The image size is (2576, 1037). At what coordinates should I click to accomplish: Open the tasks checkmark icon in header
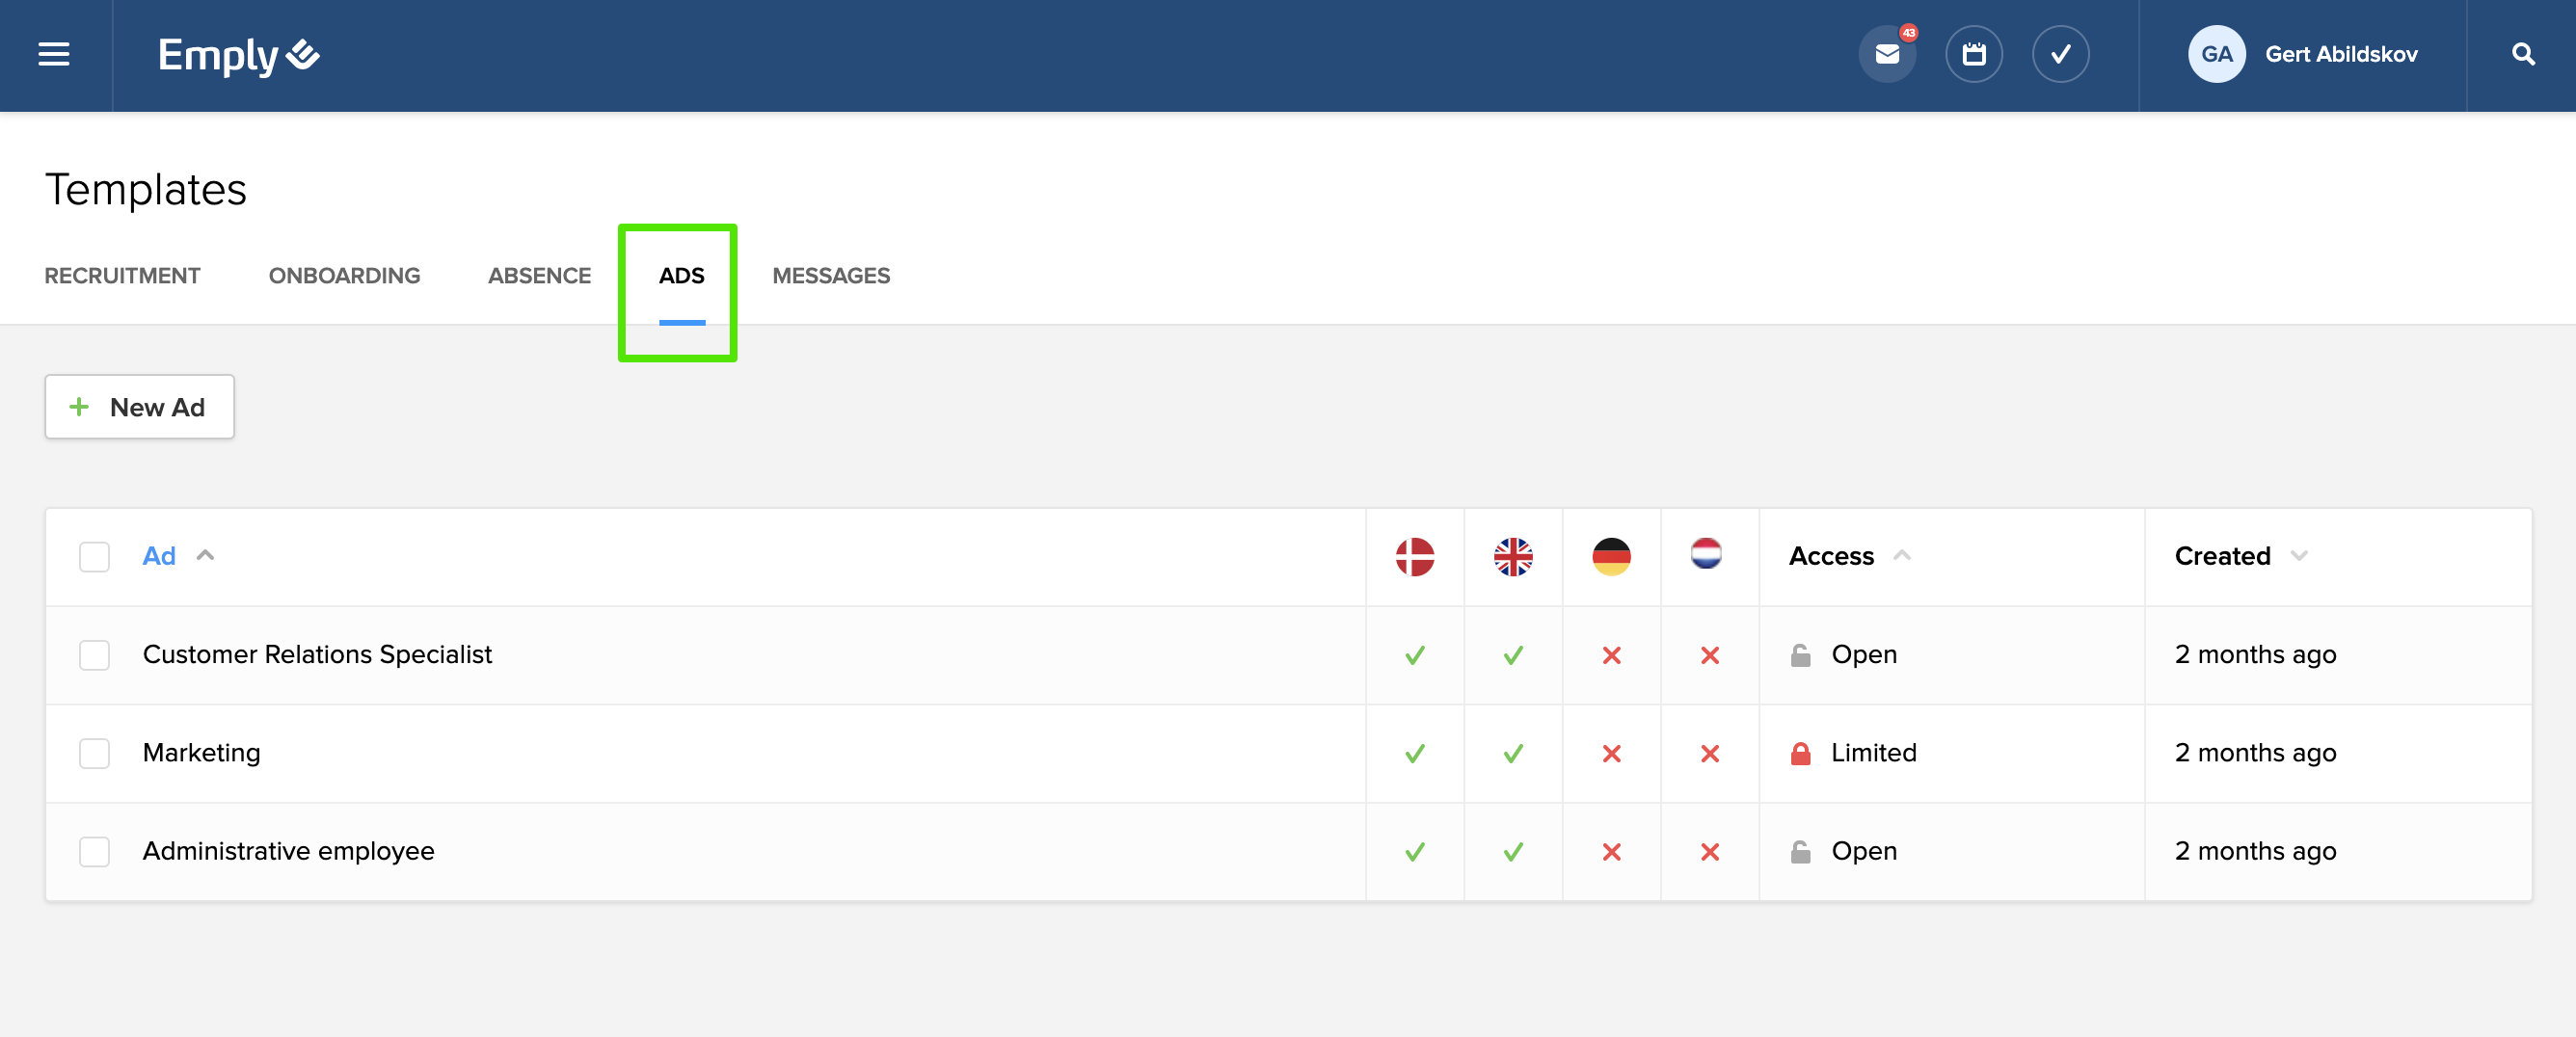pyautogui.click(x=2060, y=54)
